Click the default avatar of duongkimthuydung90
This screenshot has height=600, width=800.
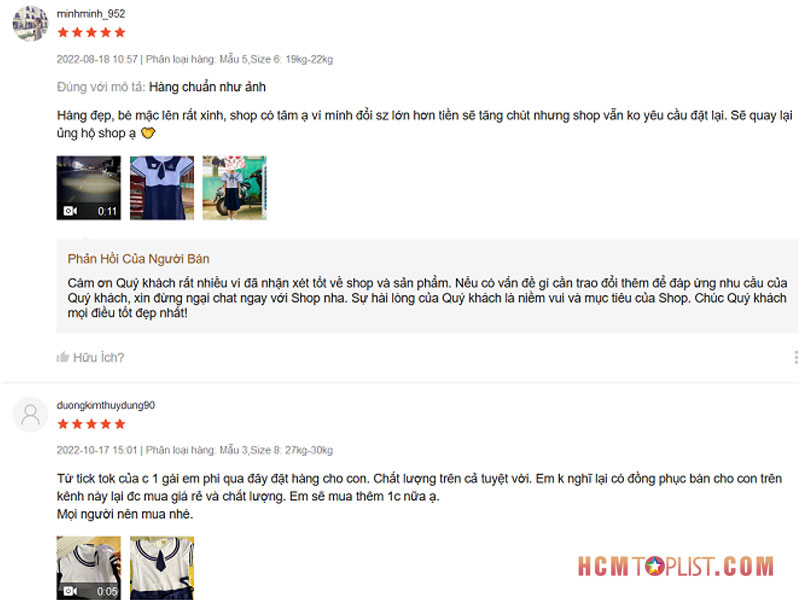coord(30,415)
